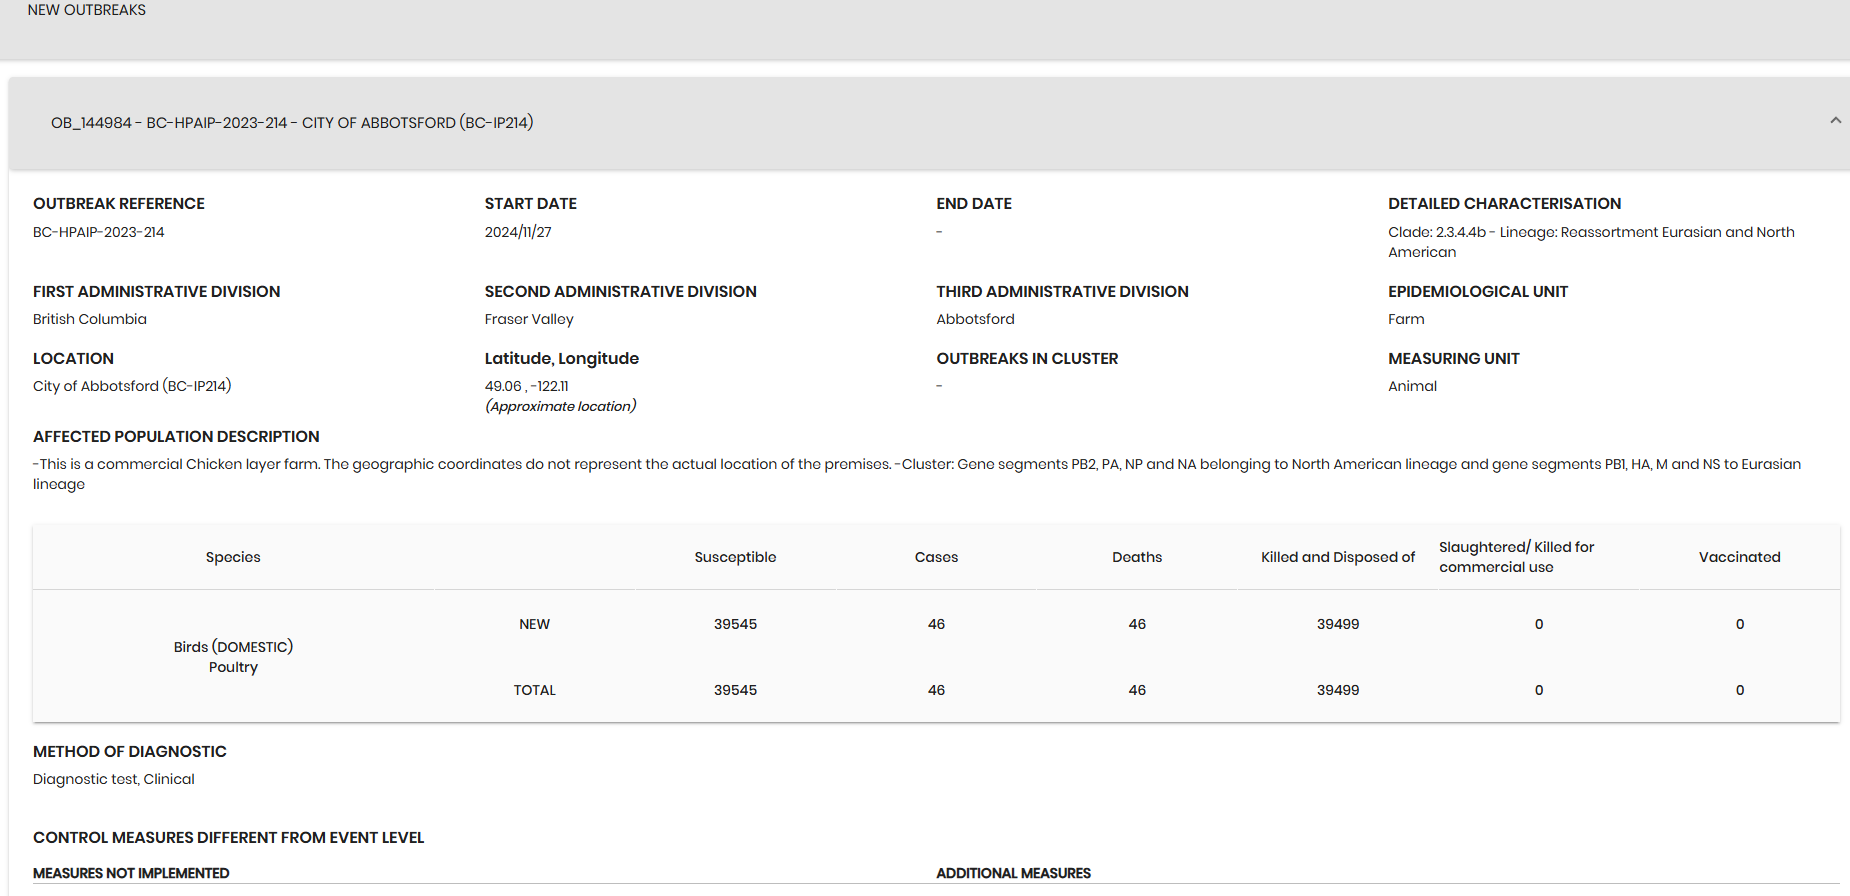Click the coordinates 49.06 , -122.11
Screen dimensions: 1850x896
click(527, 386)
